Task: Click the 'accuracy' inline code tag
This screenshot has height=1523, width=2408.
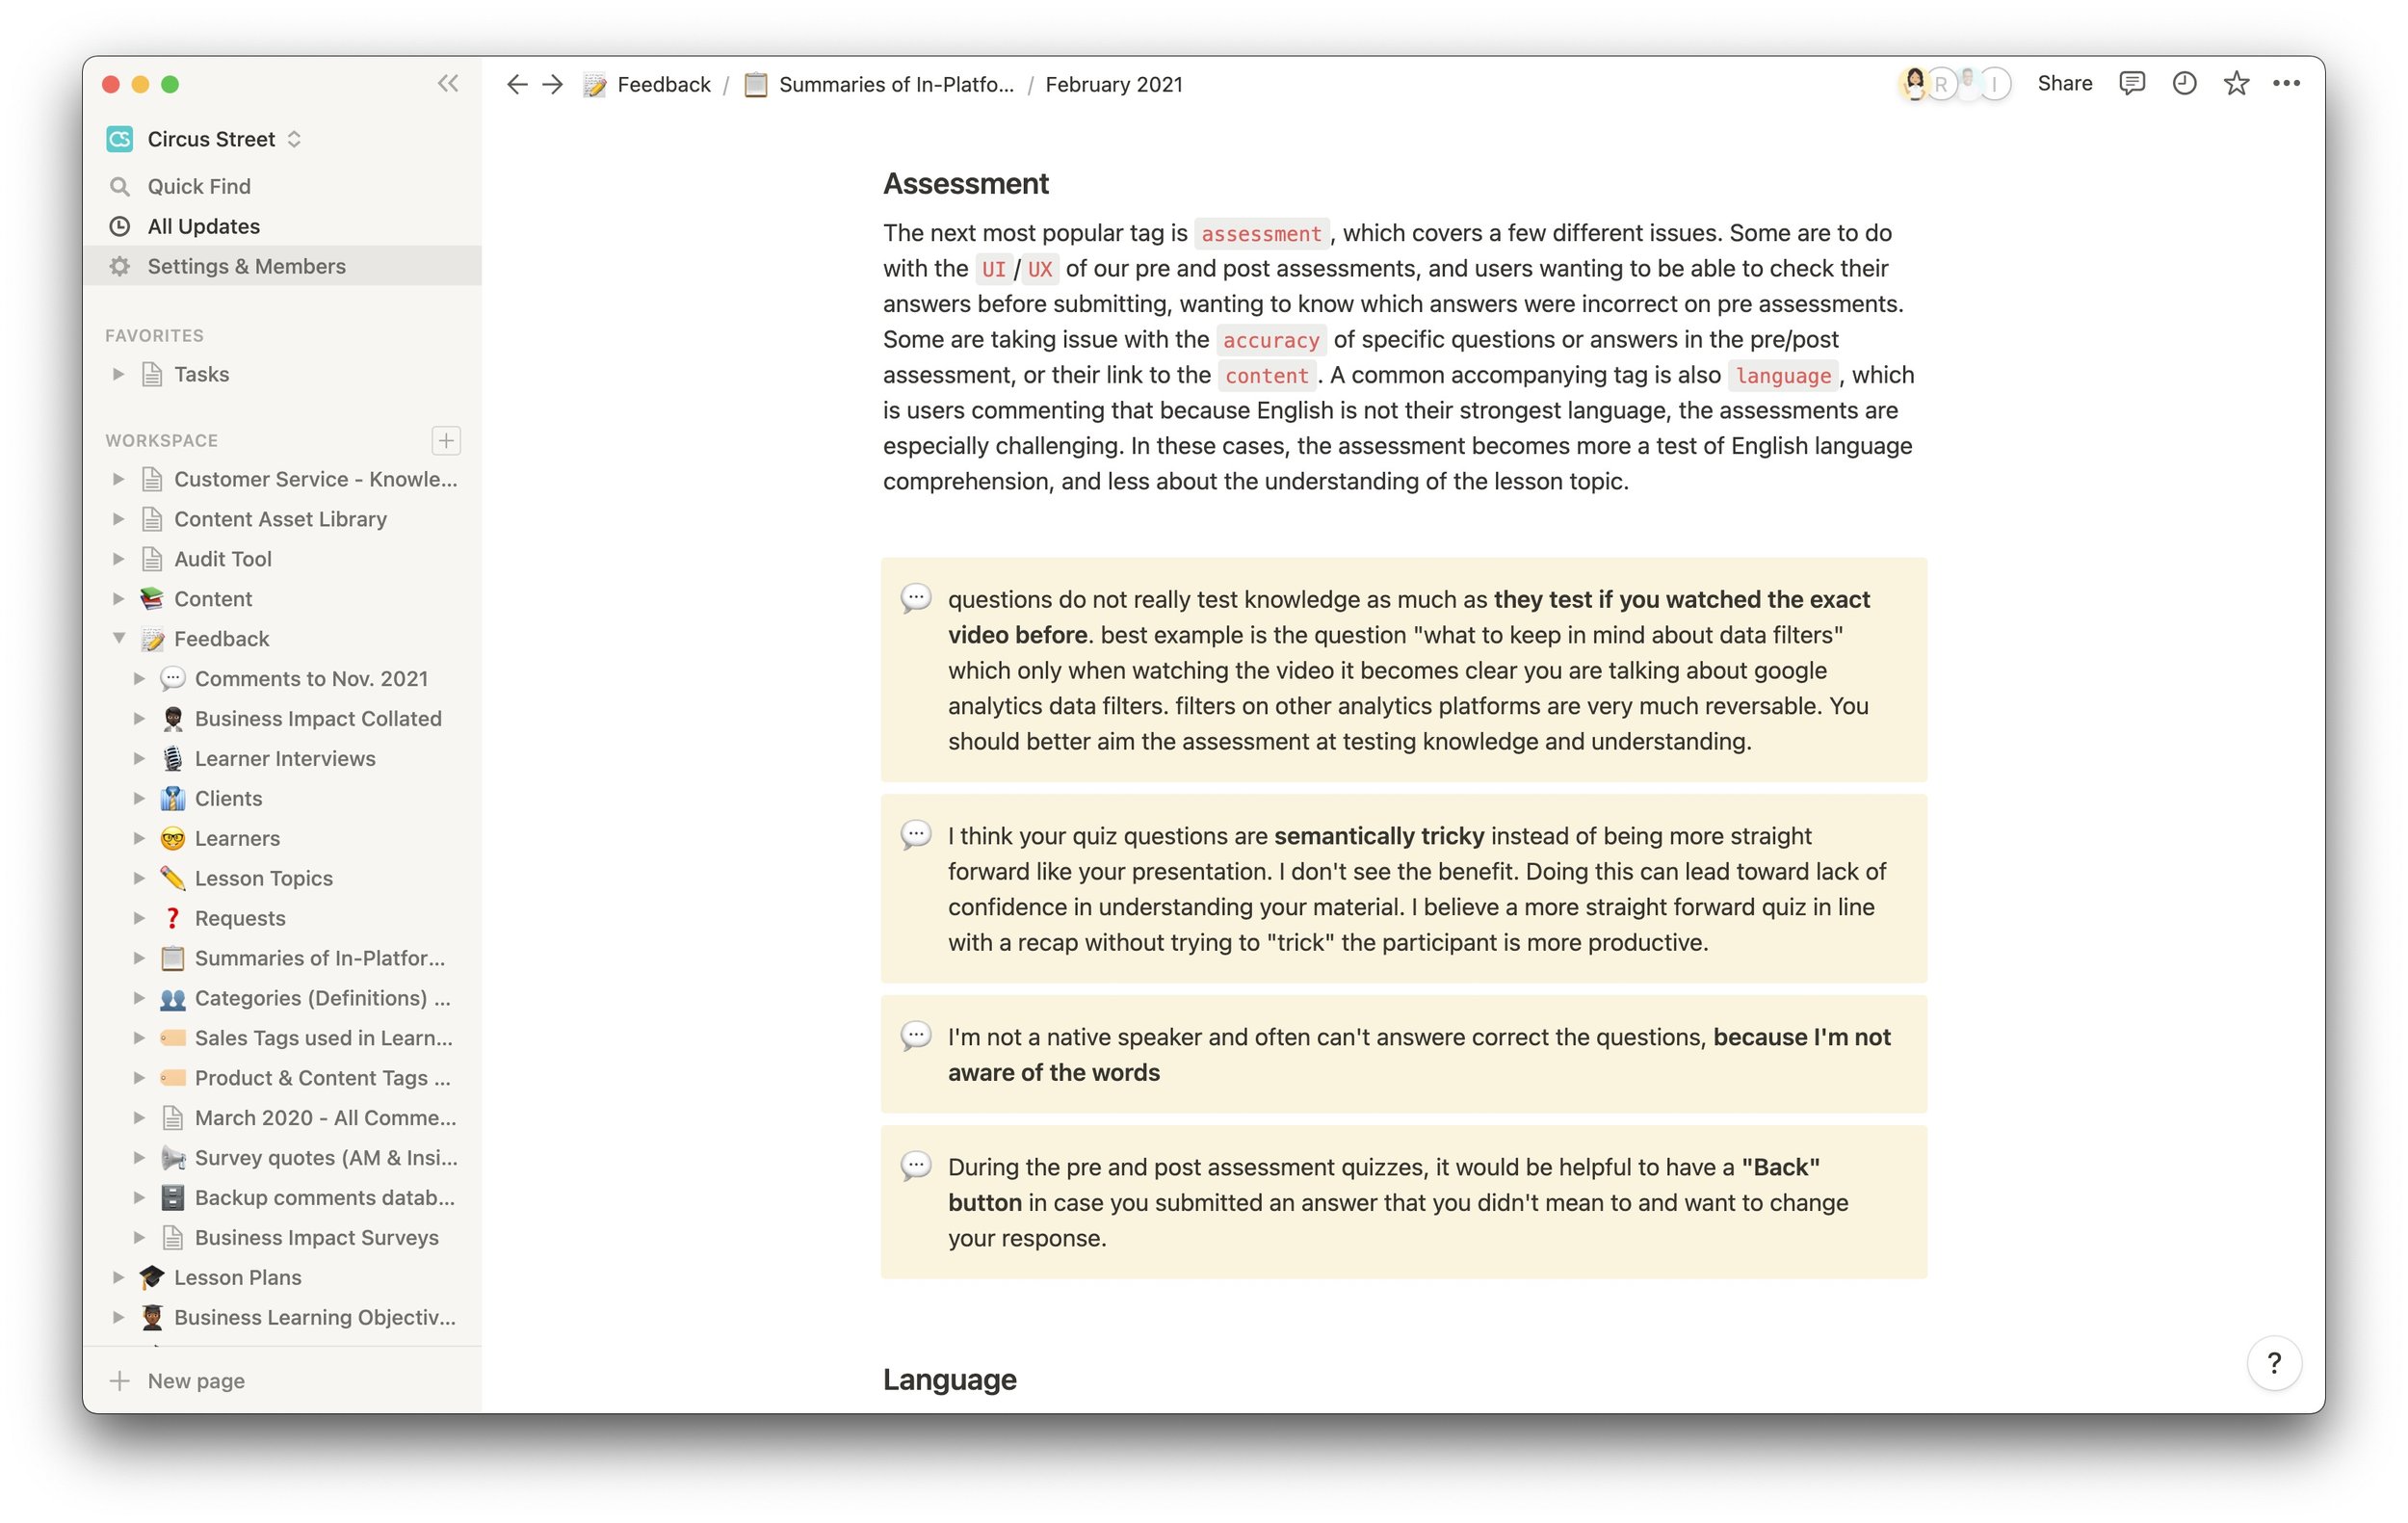Action: pos(1271,340)
